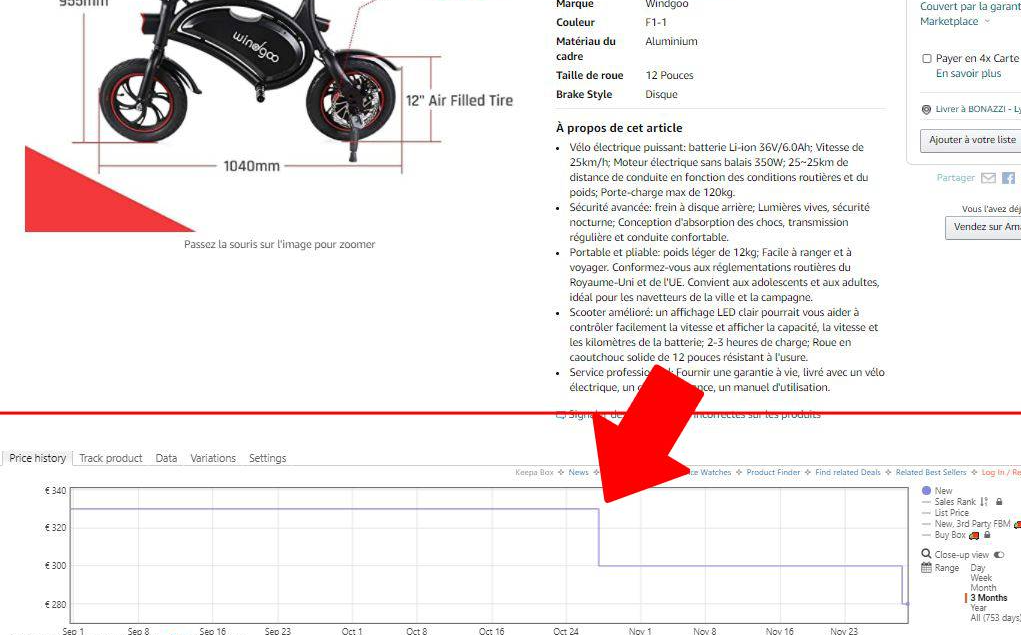The width and height of the screenshot is (1021, 635).
Task: Open the Ajouter à votre liste dropdown
Action: pos(970,140)
